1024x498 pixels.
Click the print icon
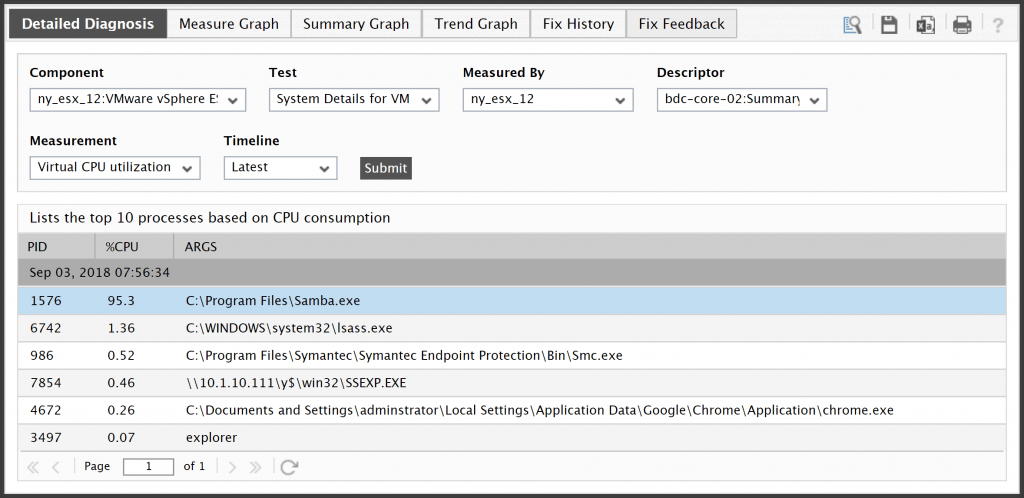[x=962, y=25]
